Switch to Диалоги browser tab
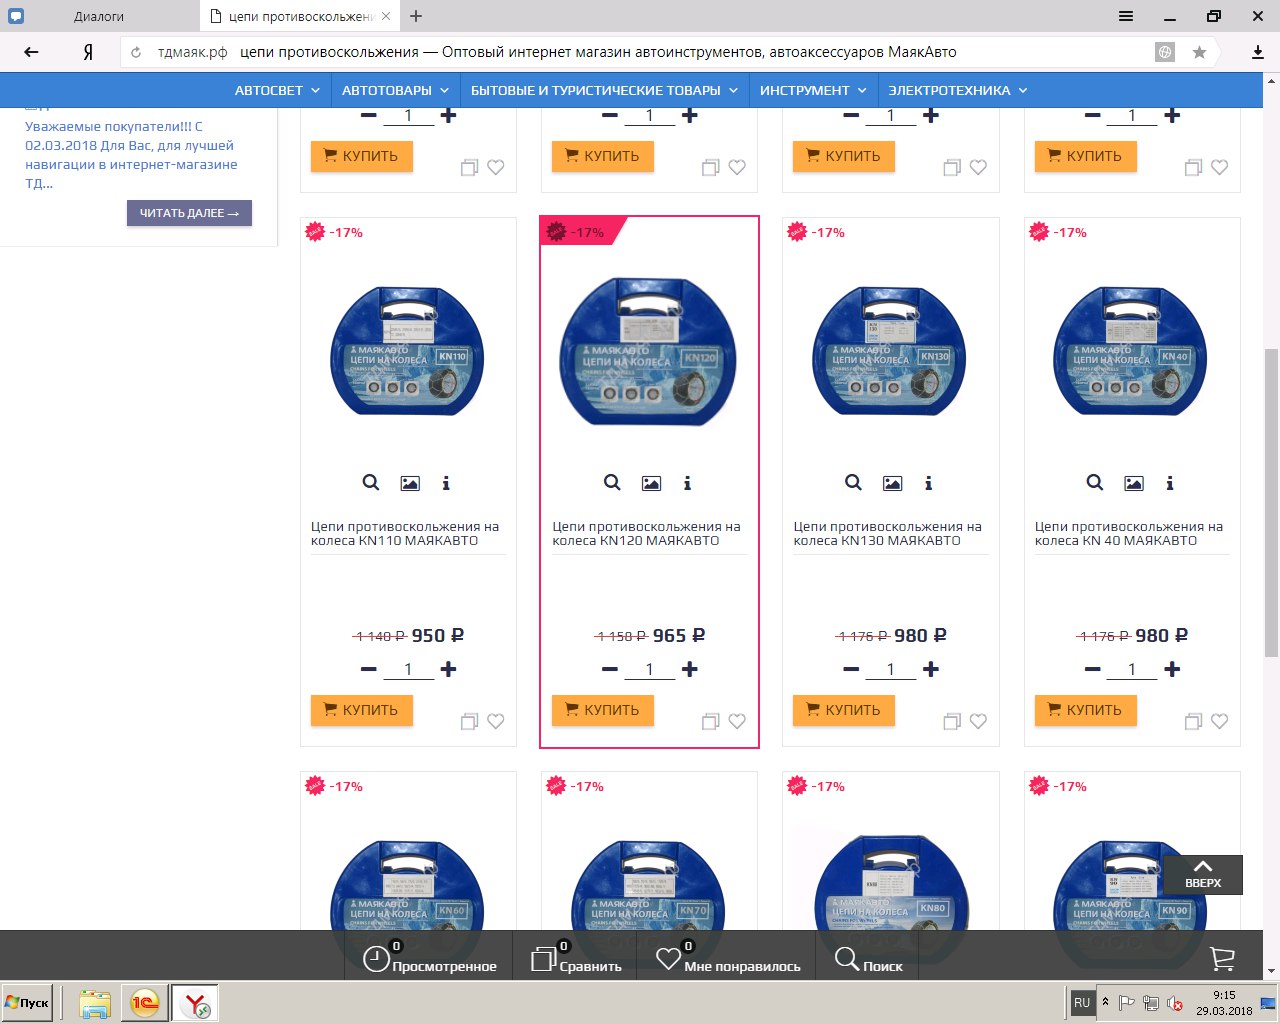This screenshot has height=1024, width=1280. point(99,16)
